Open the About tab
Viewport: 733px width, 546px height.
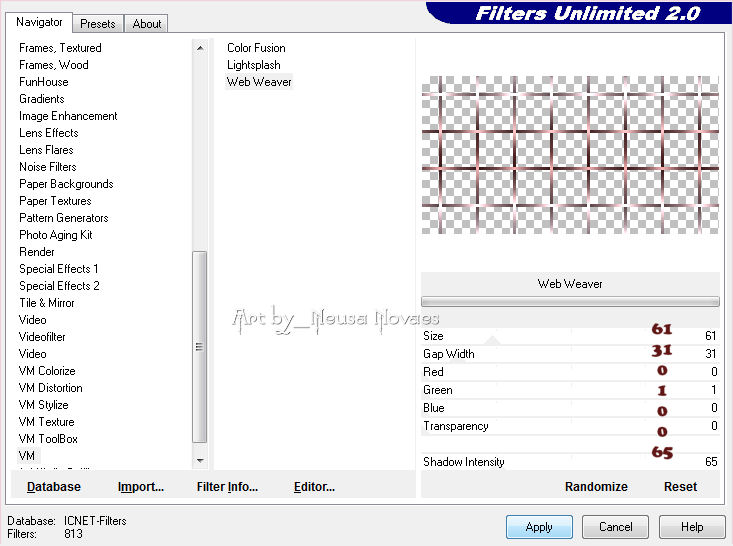click(146, 23)
